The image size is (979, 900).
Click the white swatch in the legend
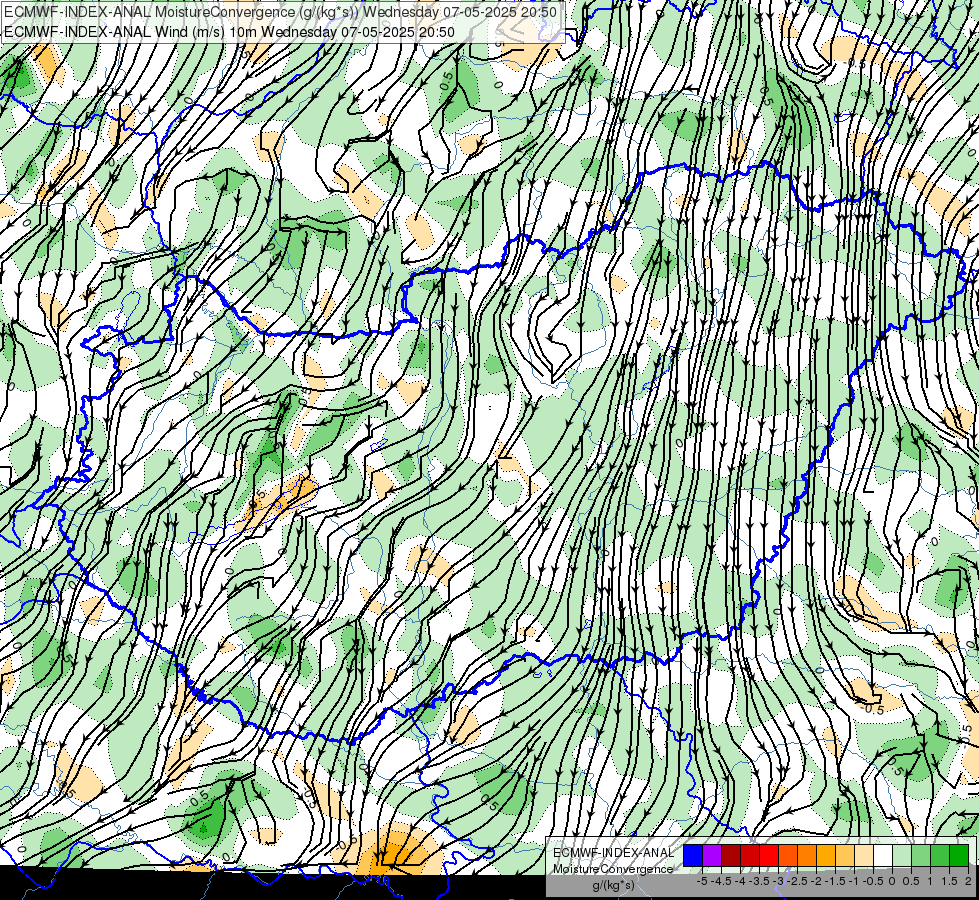point(883,855)
